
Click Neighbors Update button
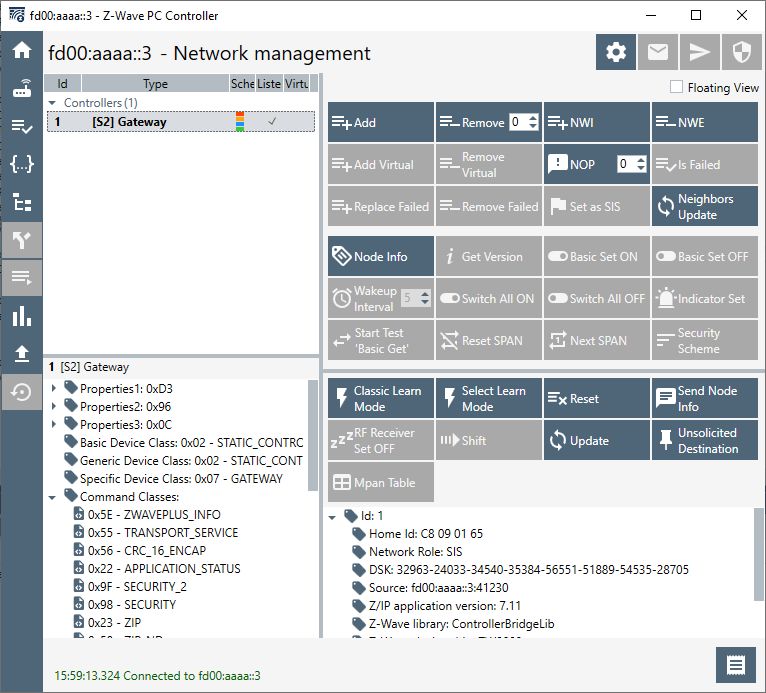click(704, 206)
